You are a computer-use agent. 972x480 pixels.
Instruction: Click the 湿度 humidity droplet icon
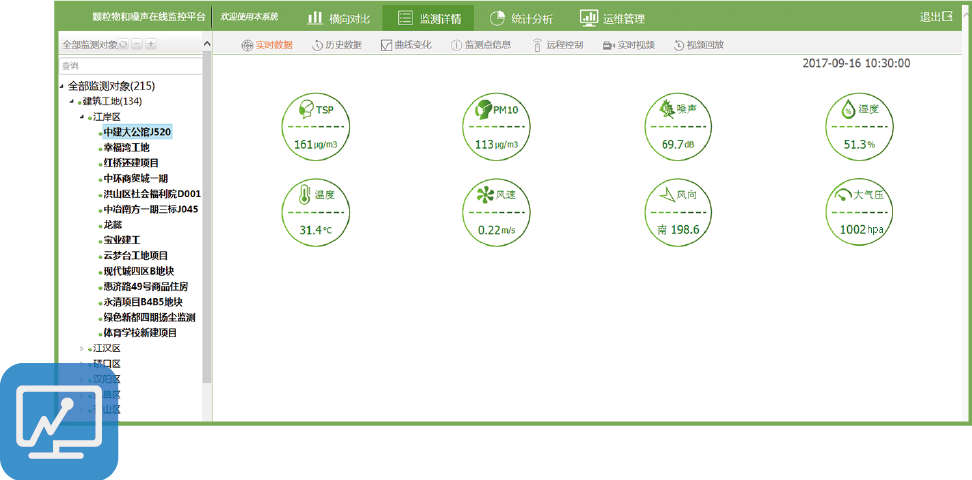coord(848,109)
